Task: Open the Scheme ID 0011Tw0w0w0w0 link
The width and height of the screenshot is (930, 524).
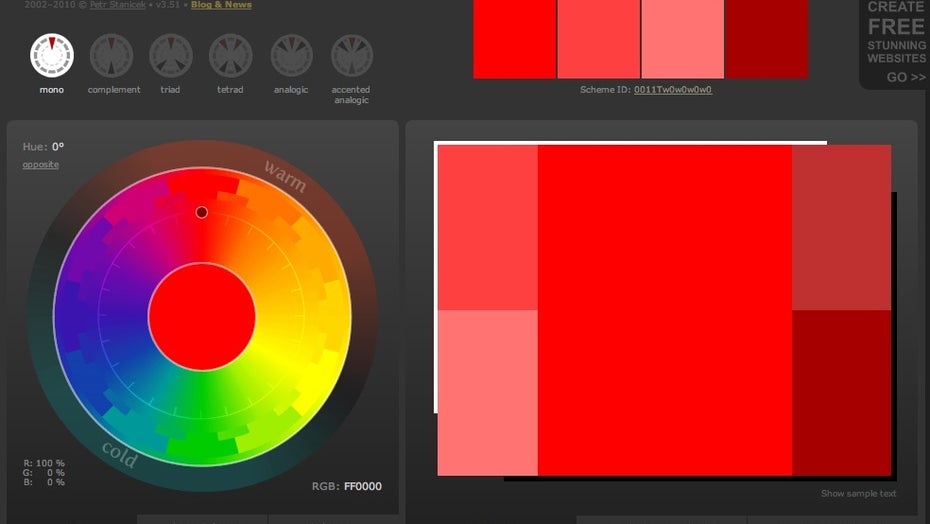Action: coord(673,90)
